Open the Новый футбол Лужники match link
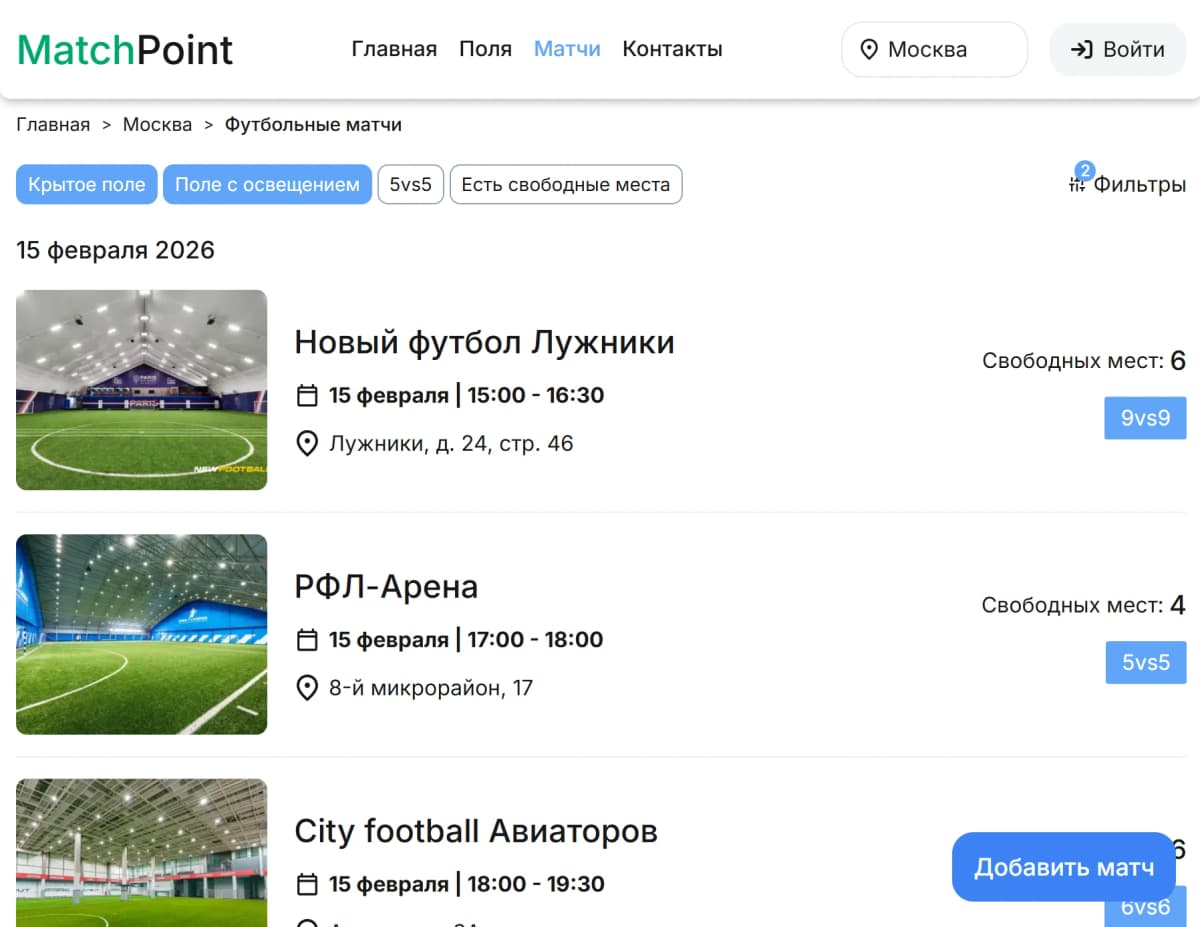The image size is (1200, 927). (x=484, y=342)
